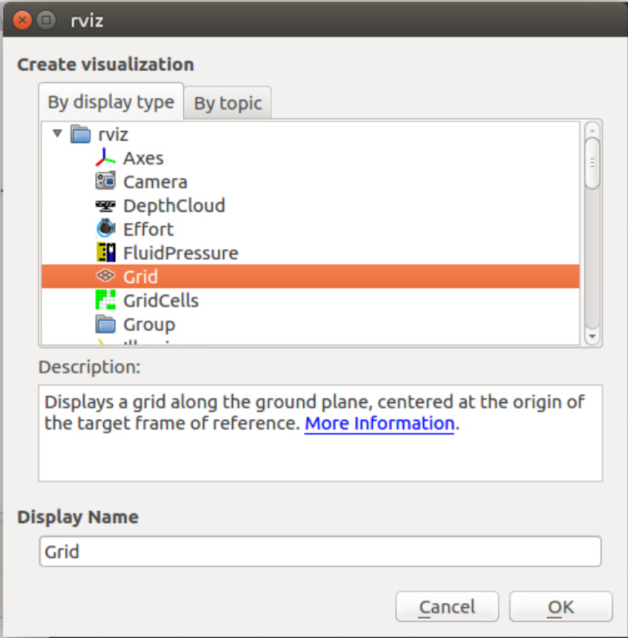Image resolution: width=628 pixels, height=638 pixels.
Task: Close the rviz dialog window
Action: [x=22, y=20]
